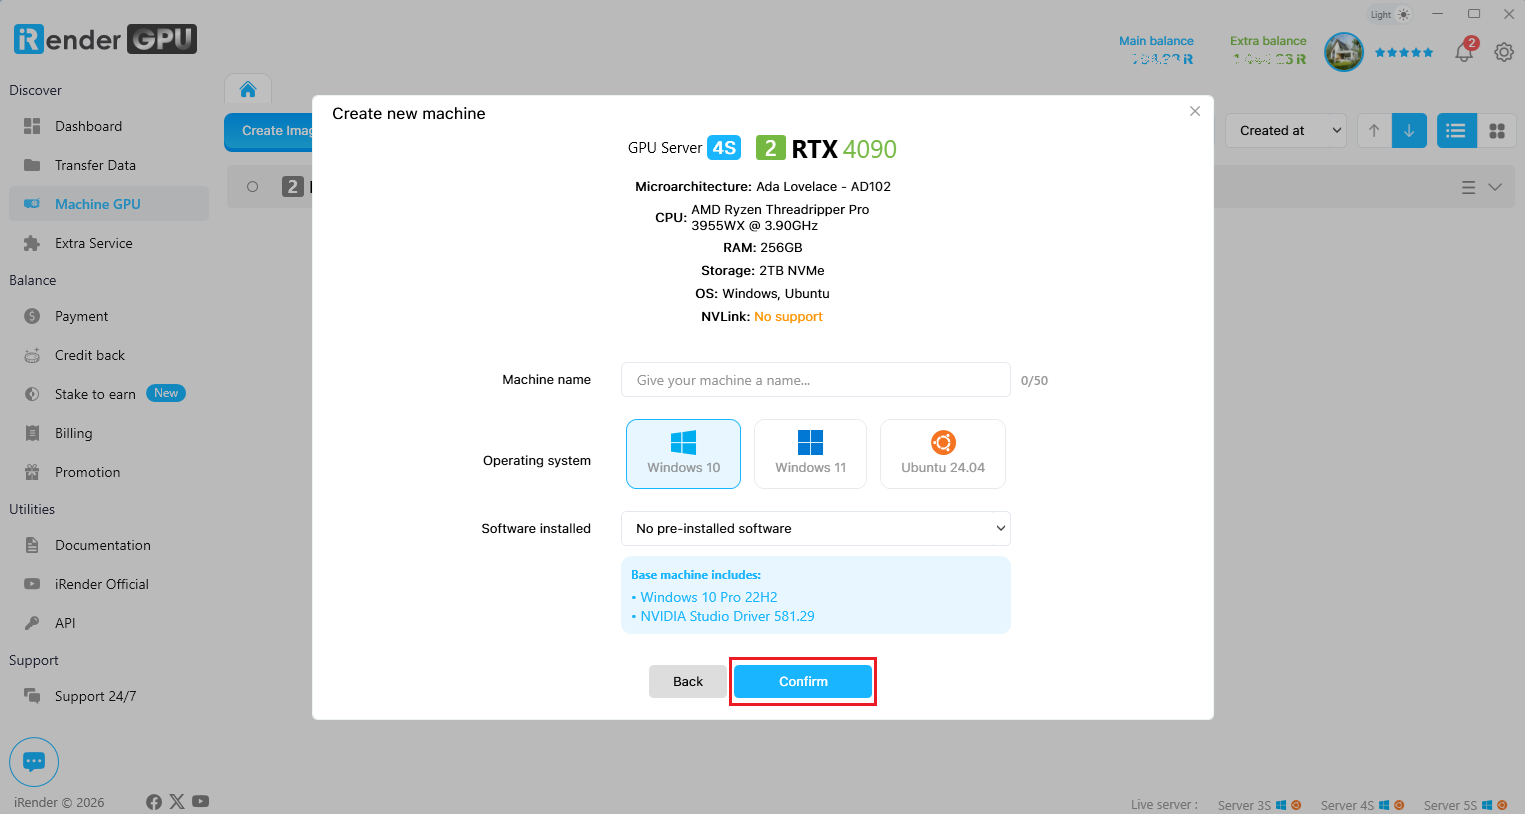Click Server 3S in the live server bar
The width and height of the screenshot is (1525, 814).
[1259, 805]
